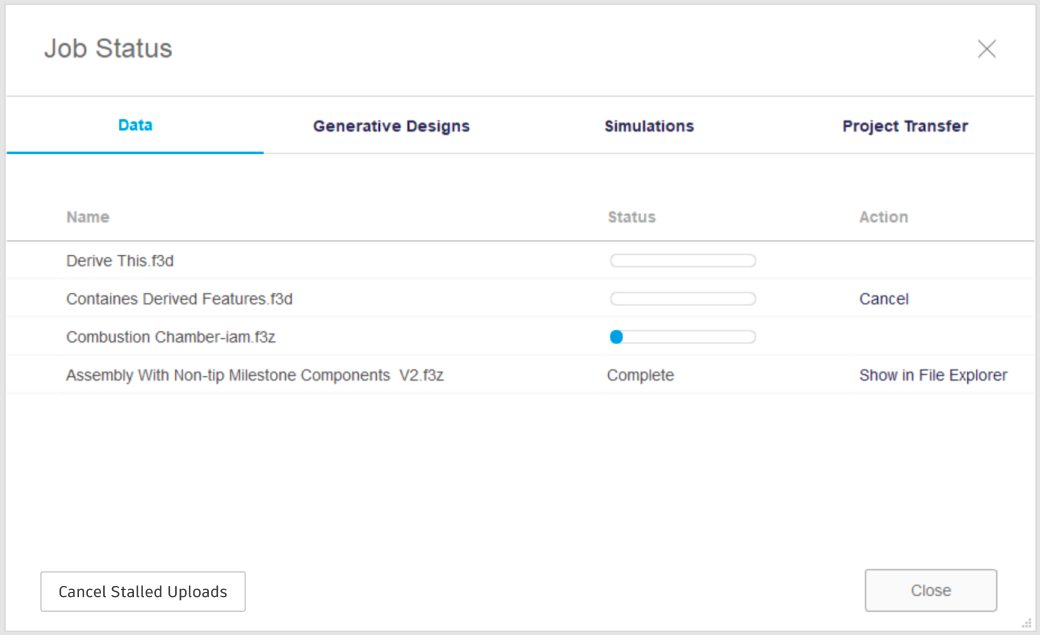Click the Combustion Chamber-iam.f3z progress bar
Image resolution: width=1040 pixels, height=635 pixels.
pos(683,337)
